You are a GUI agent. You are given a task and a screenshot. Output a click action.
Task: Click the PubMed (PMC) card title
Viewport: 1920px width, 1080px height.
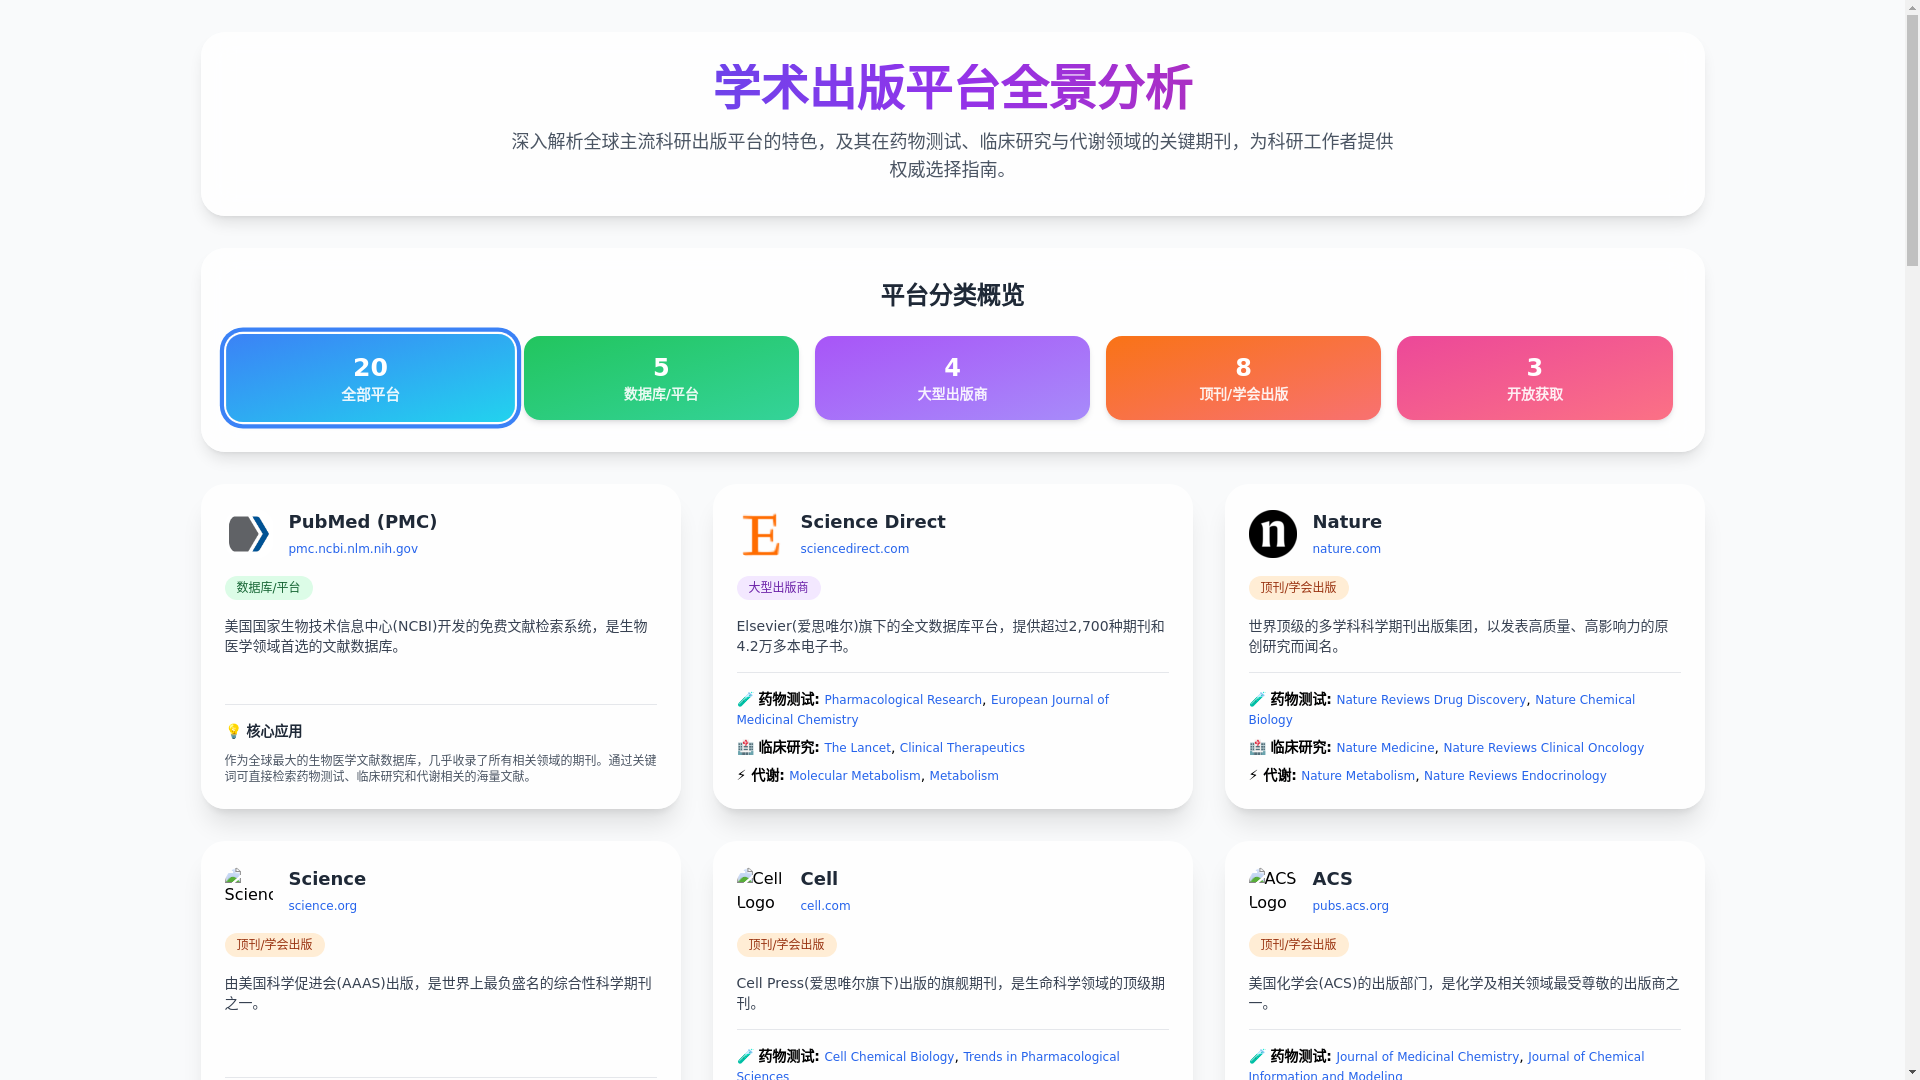(363, 522)
